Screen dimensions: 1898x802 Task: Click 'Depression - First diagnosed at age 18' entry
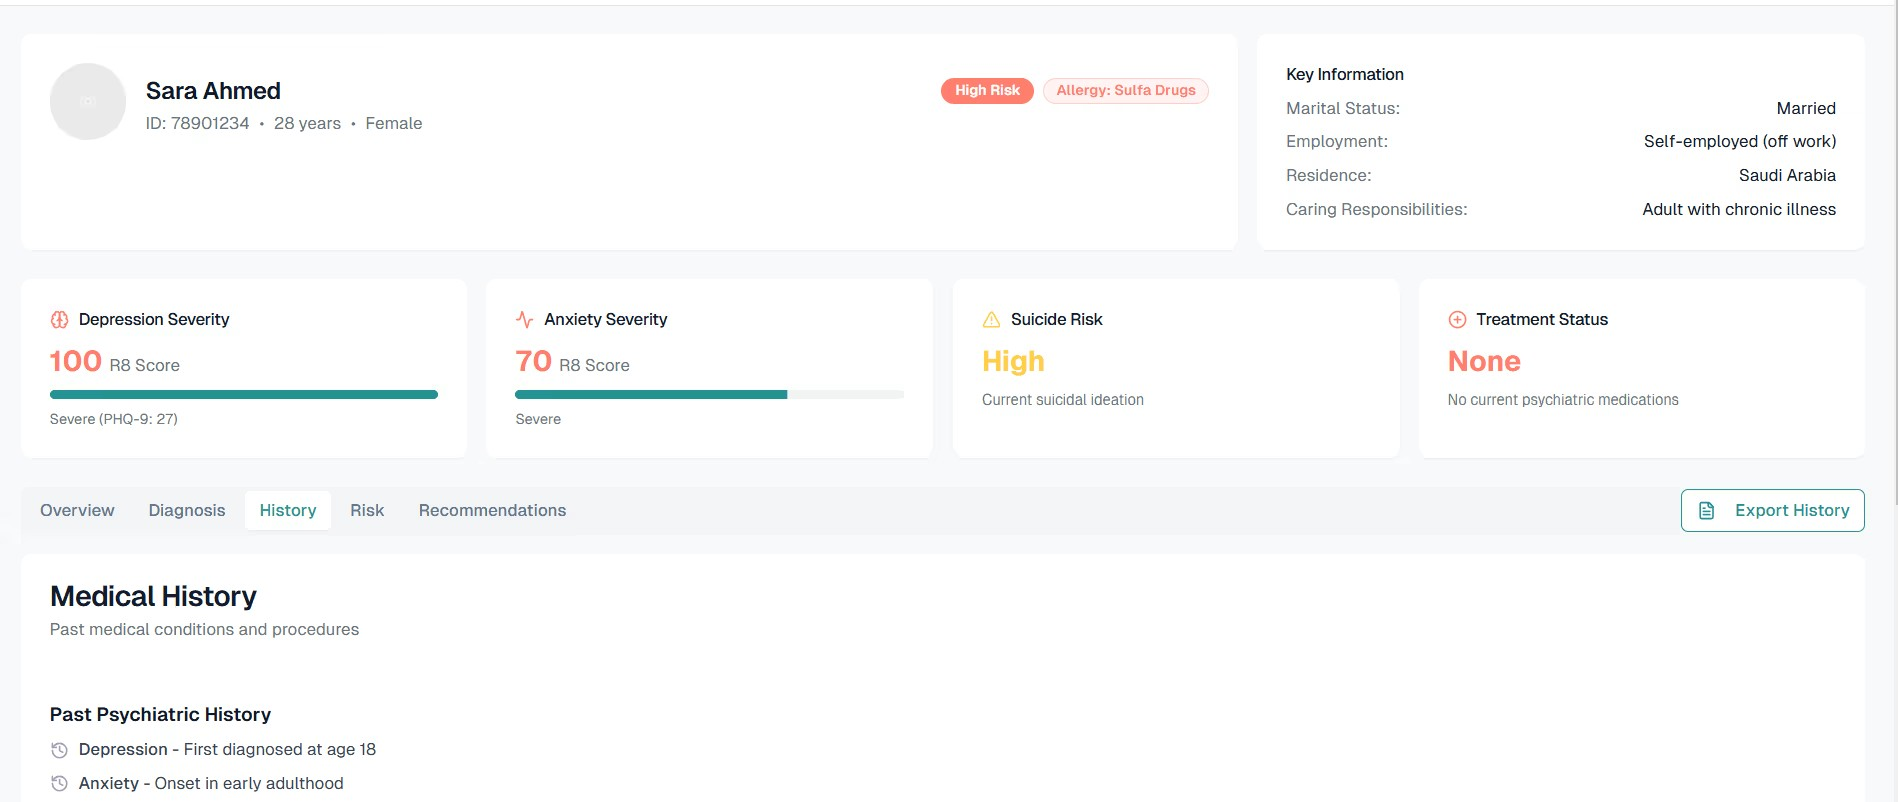pos(227,749)
